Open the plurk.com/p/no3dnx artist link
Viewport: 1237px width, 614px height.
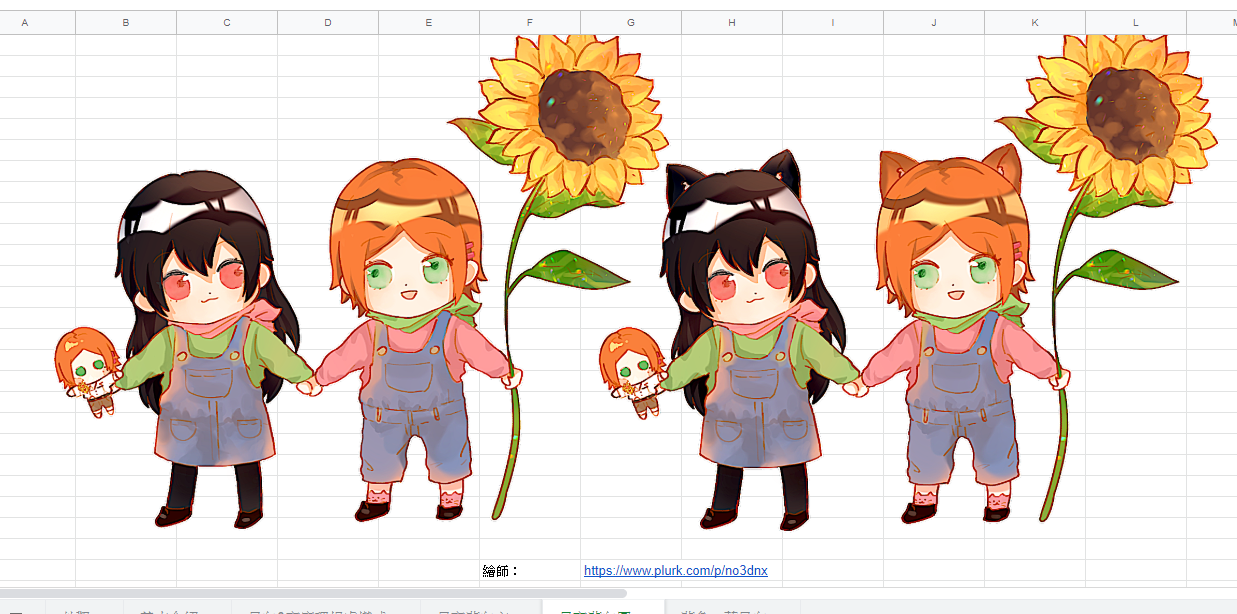(x=676, y=571)
